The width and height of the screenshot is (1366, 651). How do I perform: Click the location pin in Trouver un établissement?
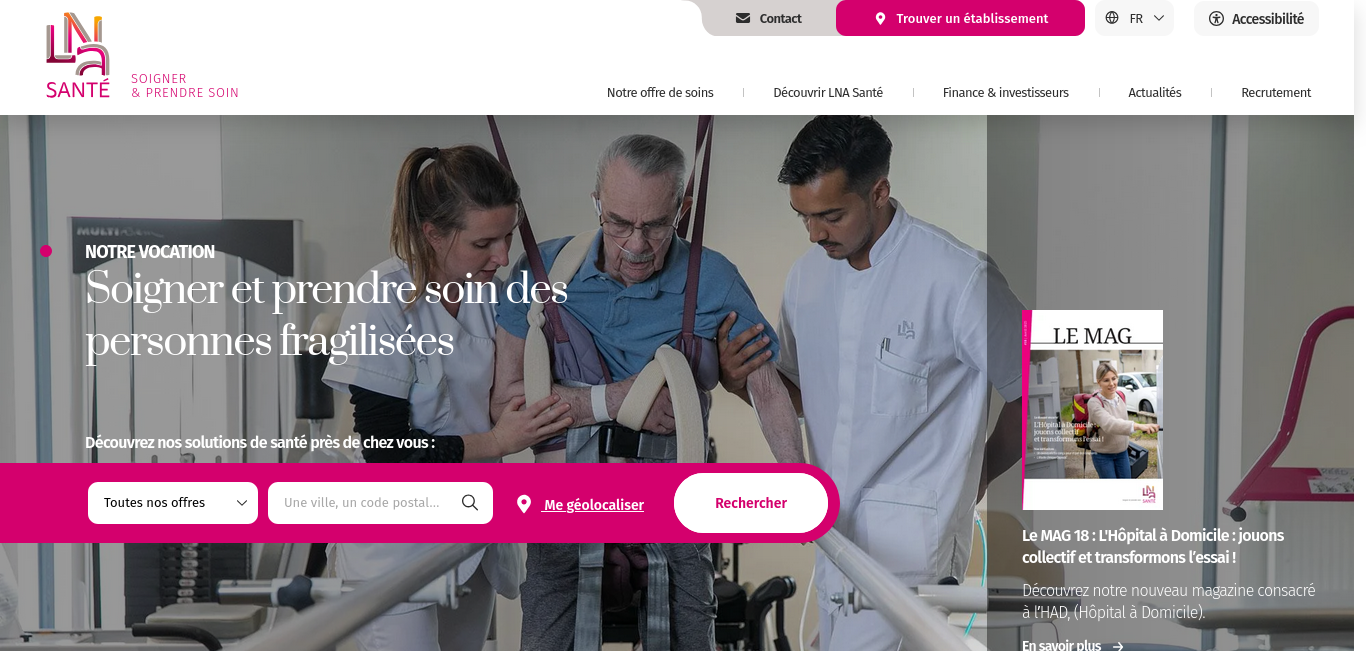(880, 18)
